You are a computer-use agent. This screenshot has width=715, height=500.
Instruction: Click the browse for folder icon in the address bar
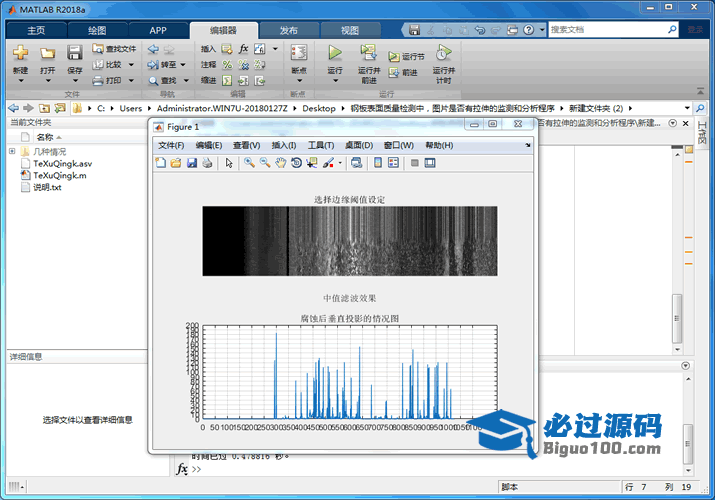click(x=60, y=108)
